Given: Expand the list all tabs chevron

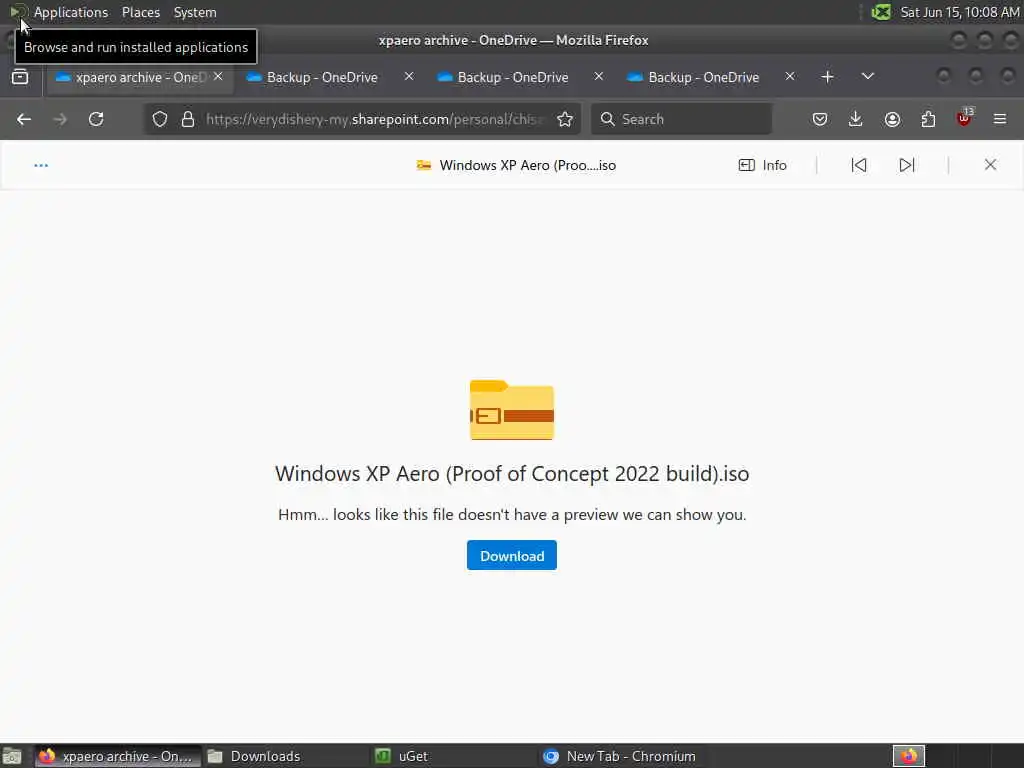Looking at the screenshot, I should 867,76.
